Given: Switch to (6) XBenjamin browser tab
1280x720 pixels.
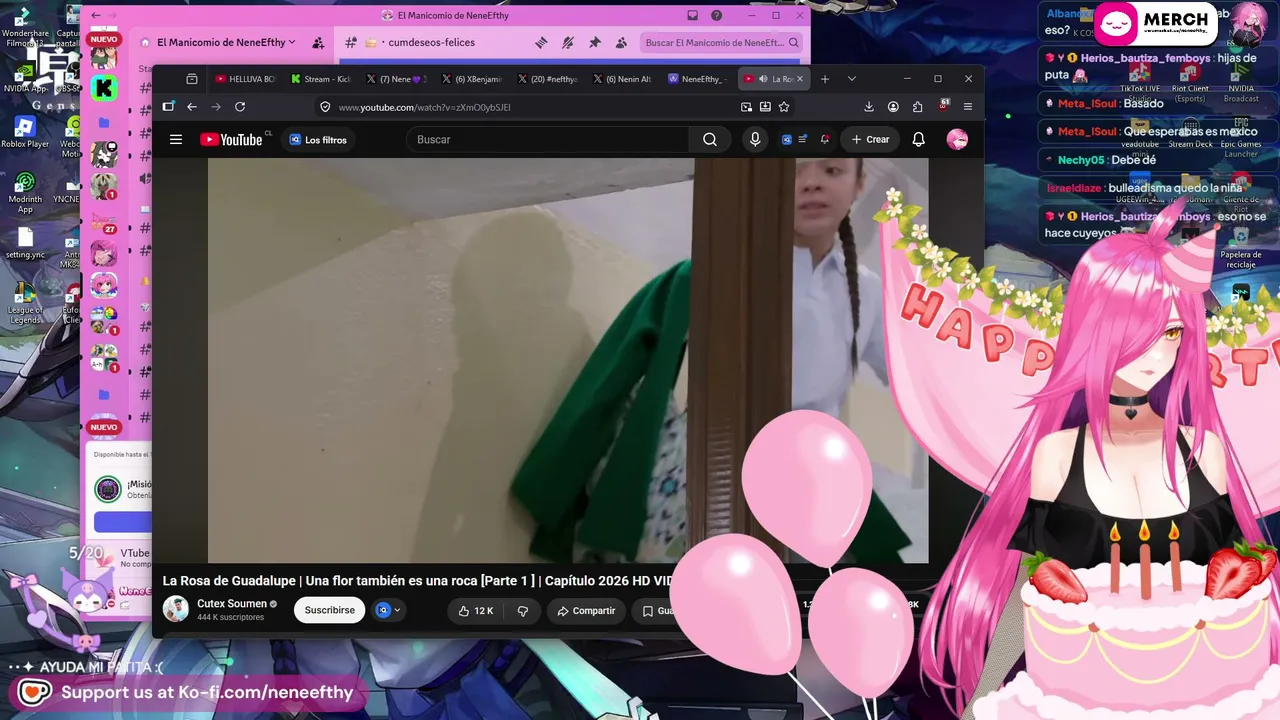Looking at the screenshot, I should pyautogui.click(x=472, y=79).
